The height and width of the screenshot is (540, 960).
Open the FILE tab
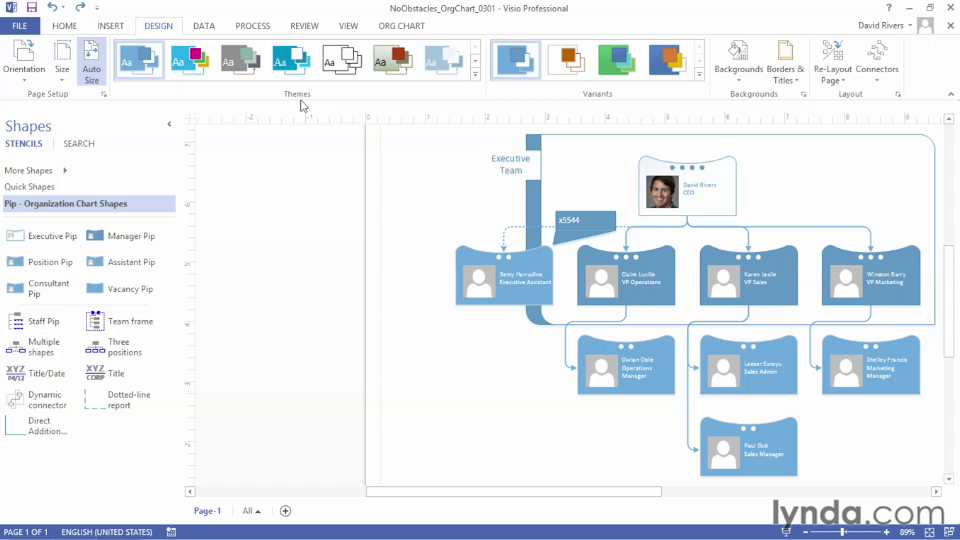pyautogui.click(x=20, y=26)
